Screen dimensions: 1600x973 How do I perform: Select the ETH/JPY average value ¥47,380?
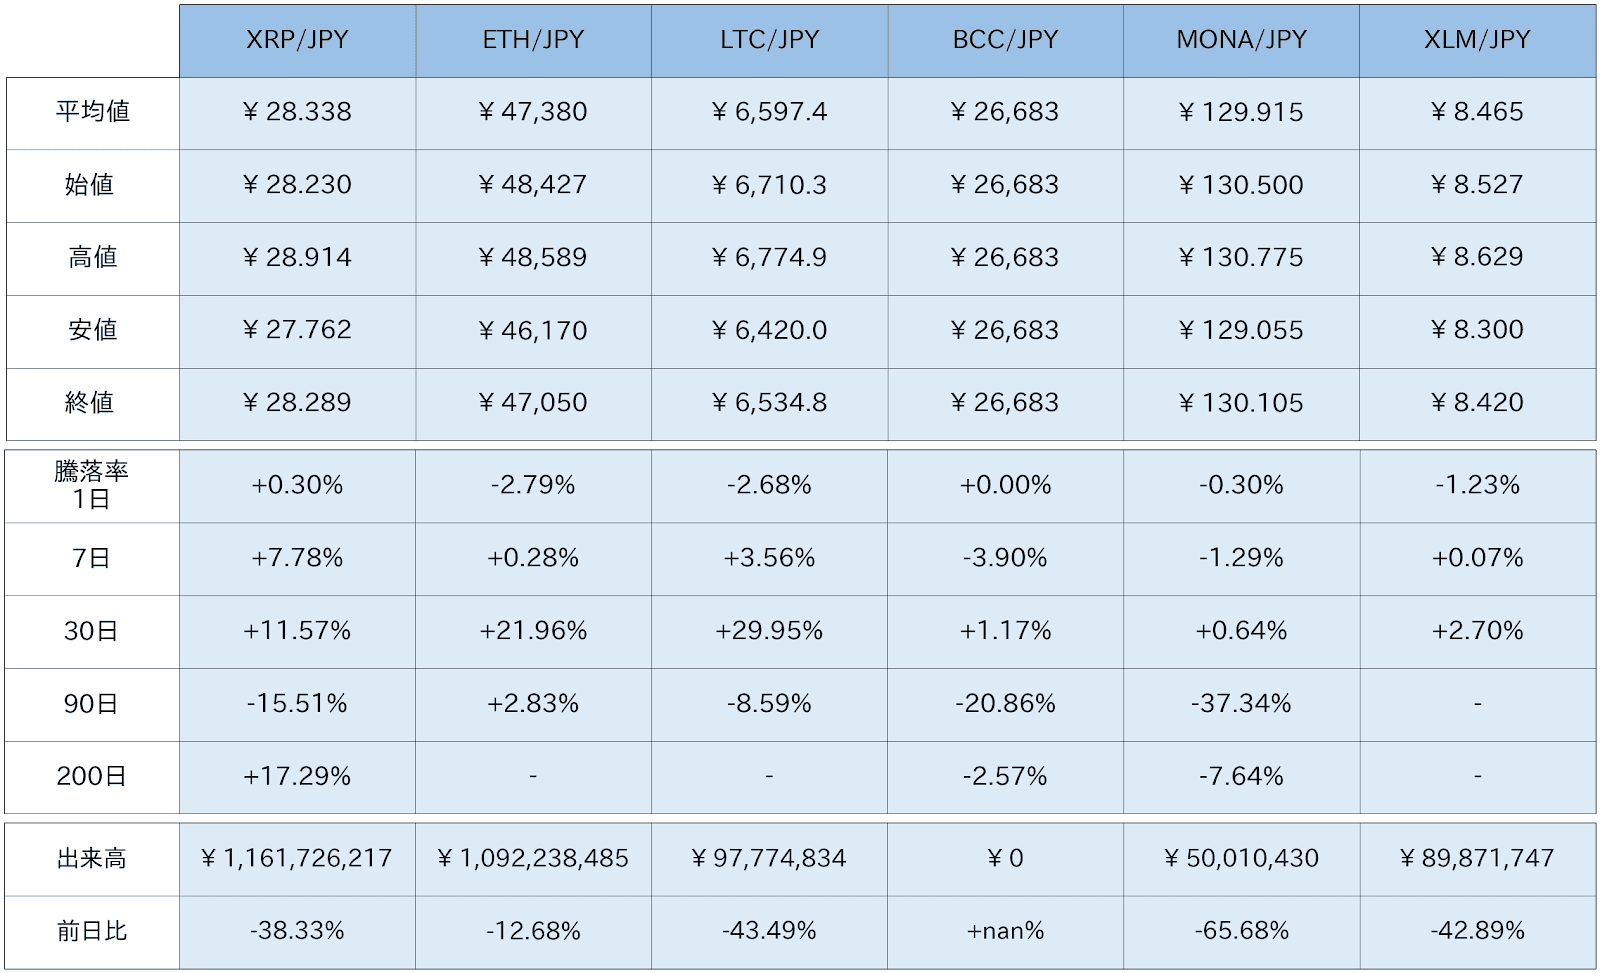tap(533, 112)
